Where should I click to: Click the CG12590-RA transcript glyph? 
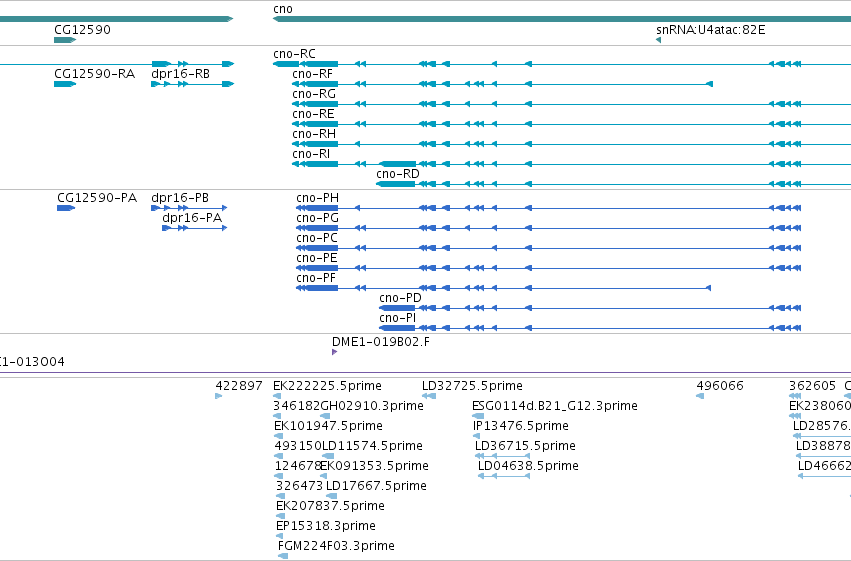(65, 84)
